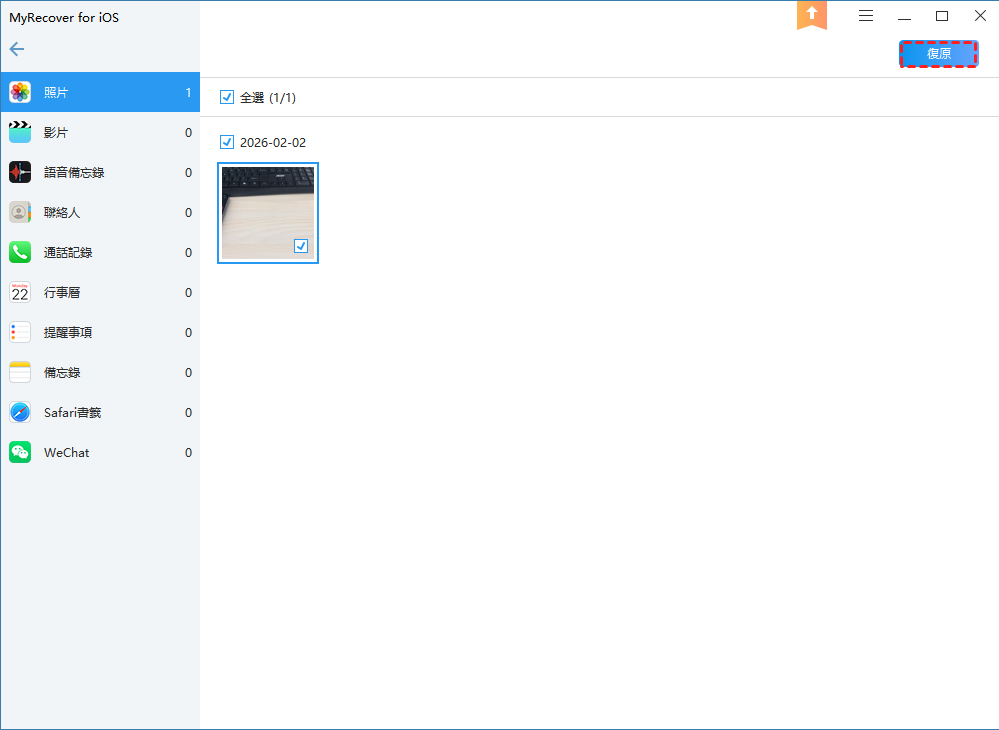
Task: Click the Contacts icon in sidebar
Action: pyautogui.click(x=20, y=213)
